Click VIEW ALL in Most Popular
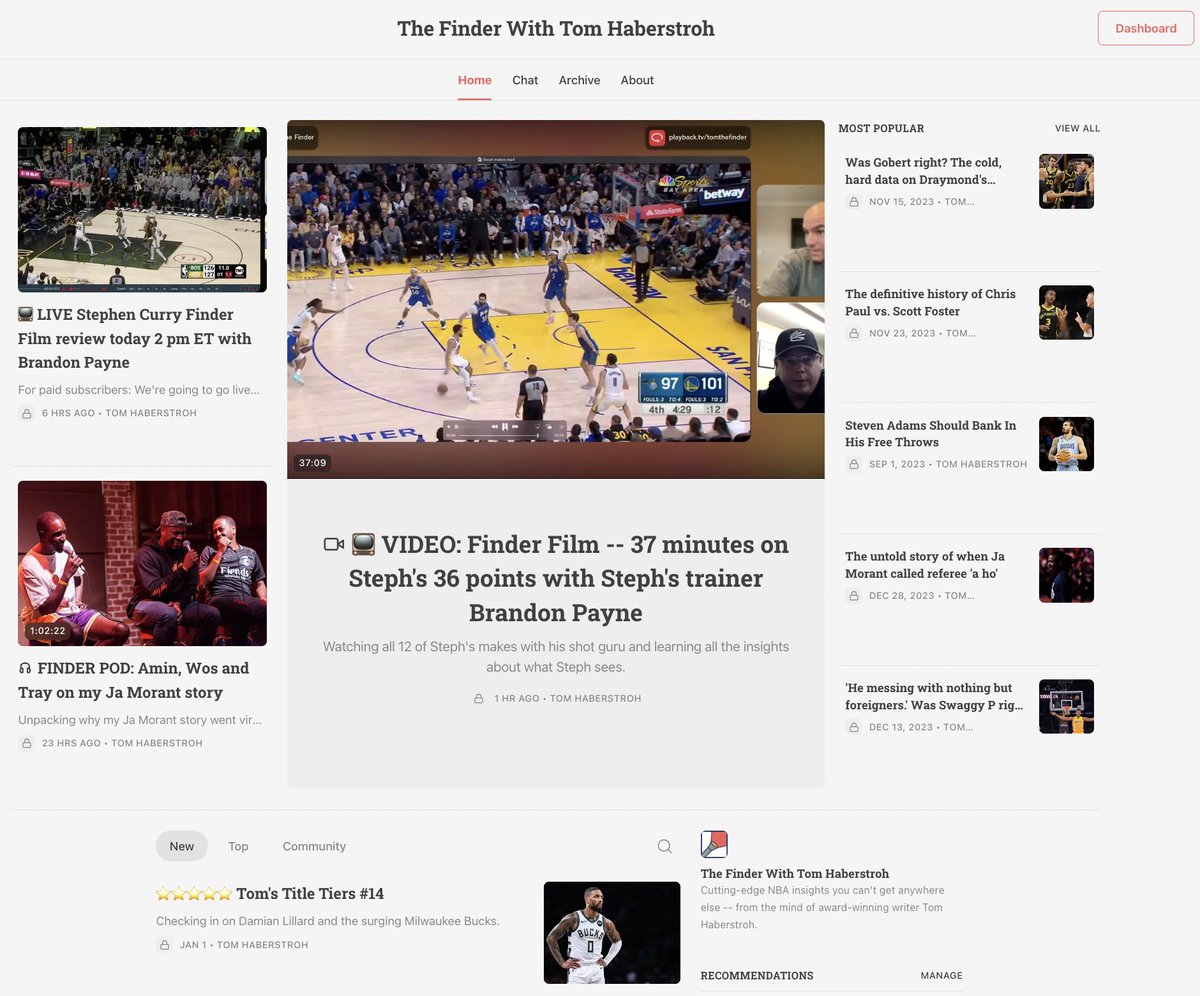 [1077, 128]
